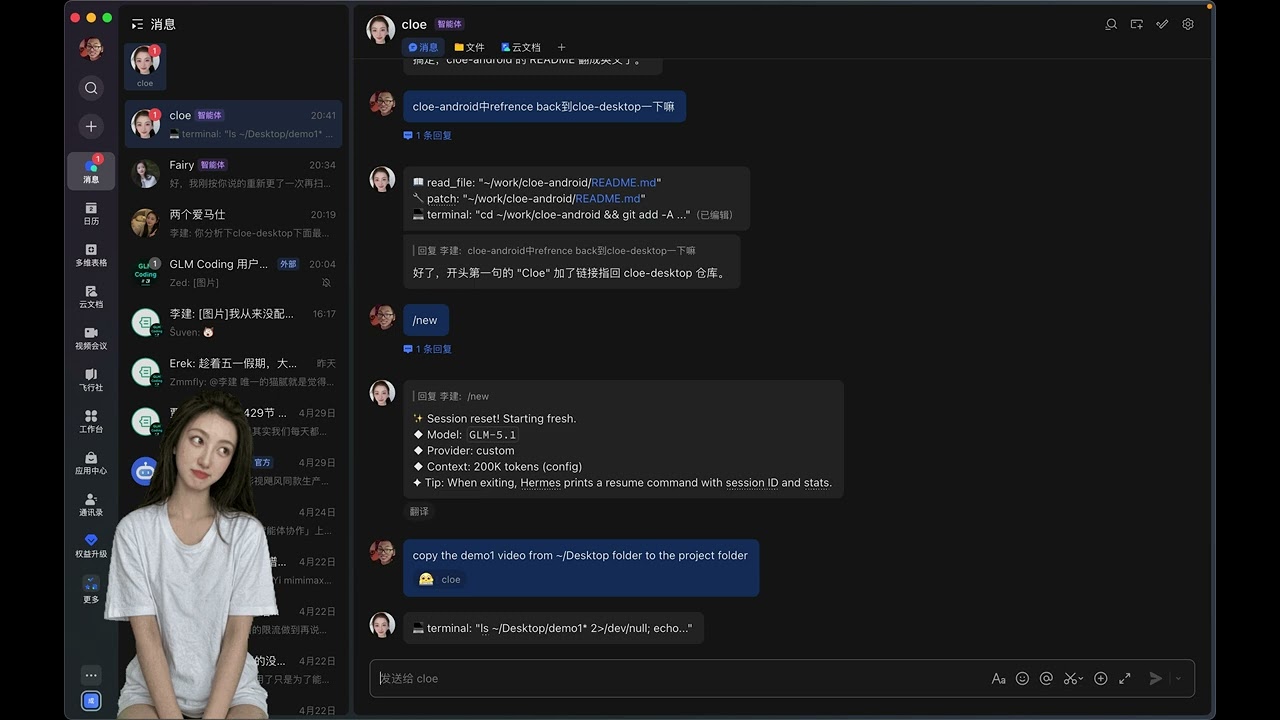
Task: Click the cloe reaction chip on demo1 message
Action: click(440, 579)
